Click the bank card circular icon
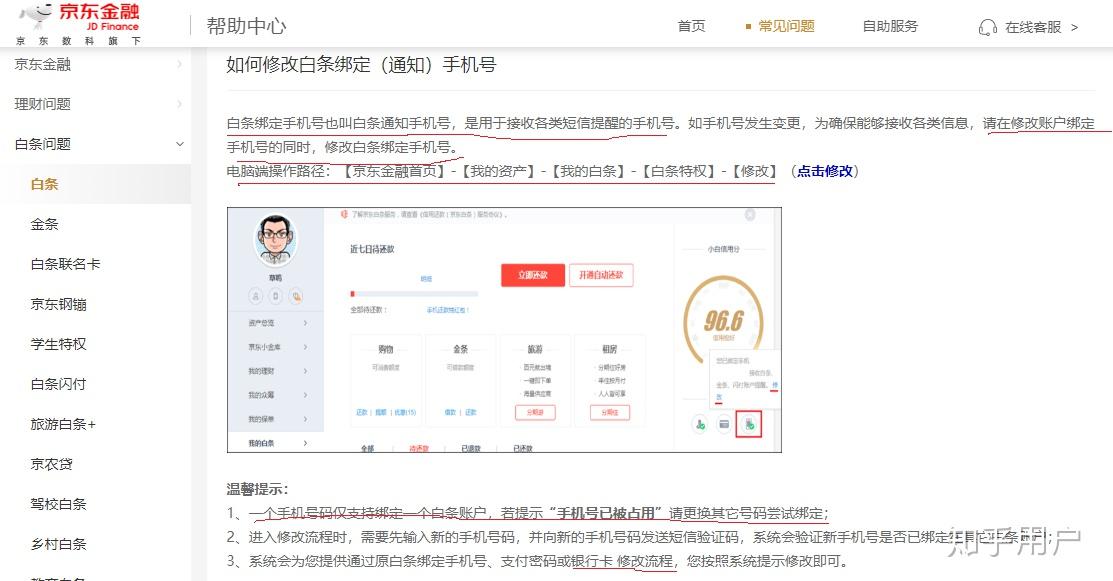 pos(724,424)
